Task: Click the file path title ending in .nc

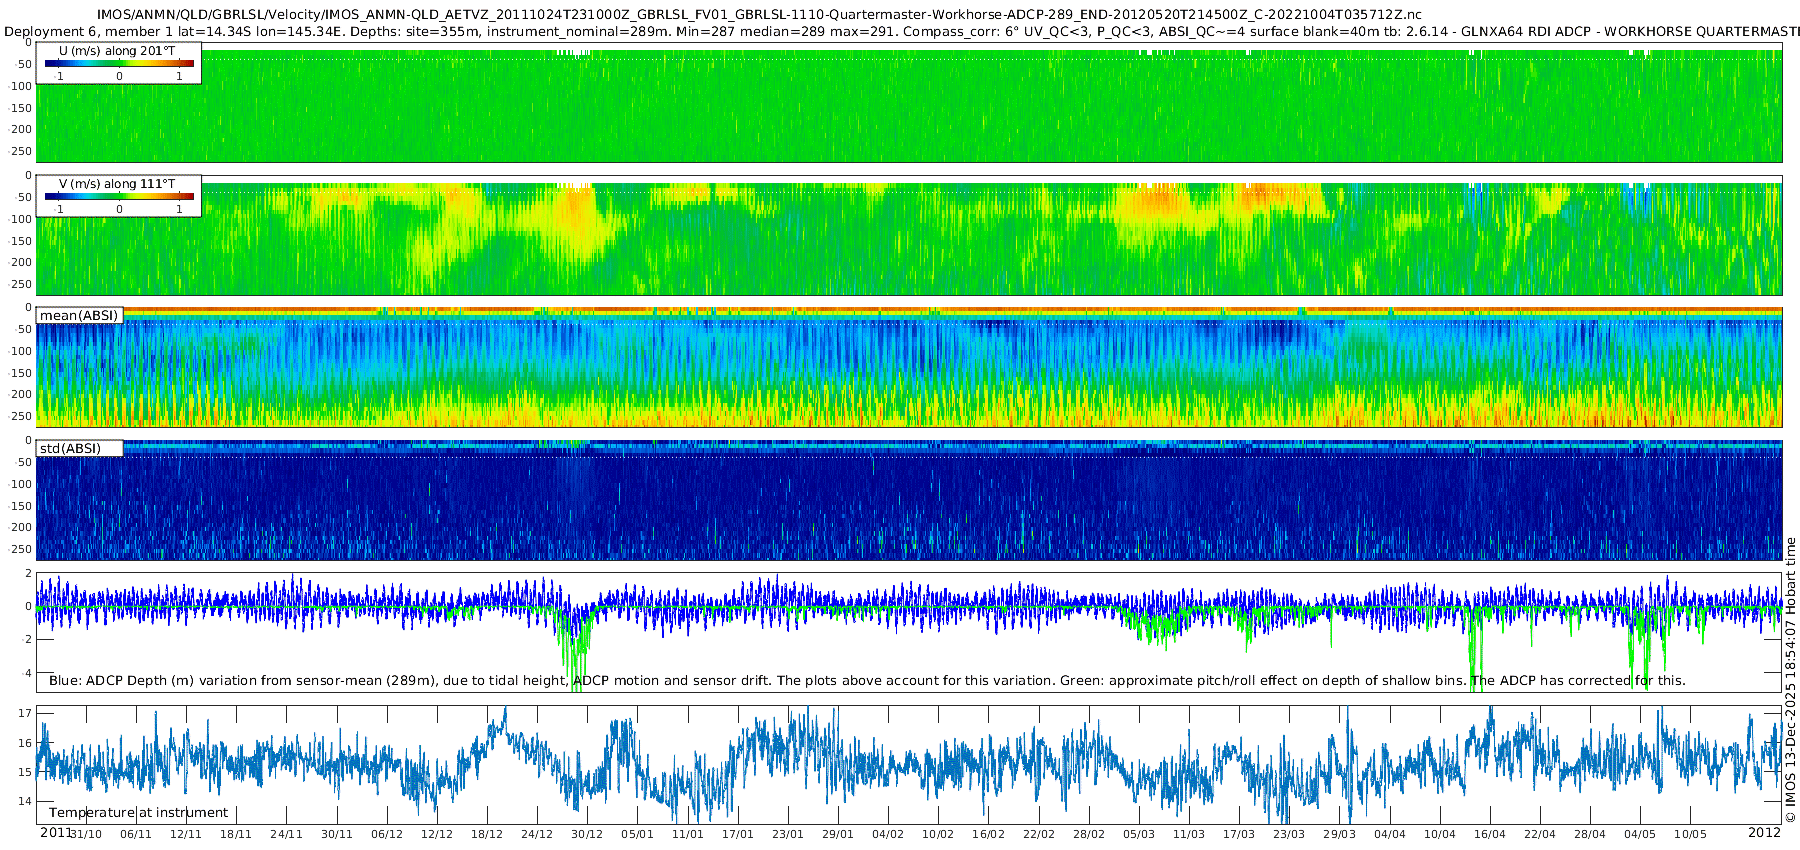Action: [x=759, y=15]
